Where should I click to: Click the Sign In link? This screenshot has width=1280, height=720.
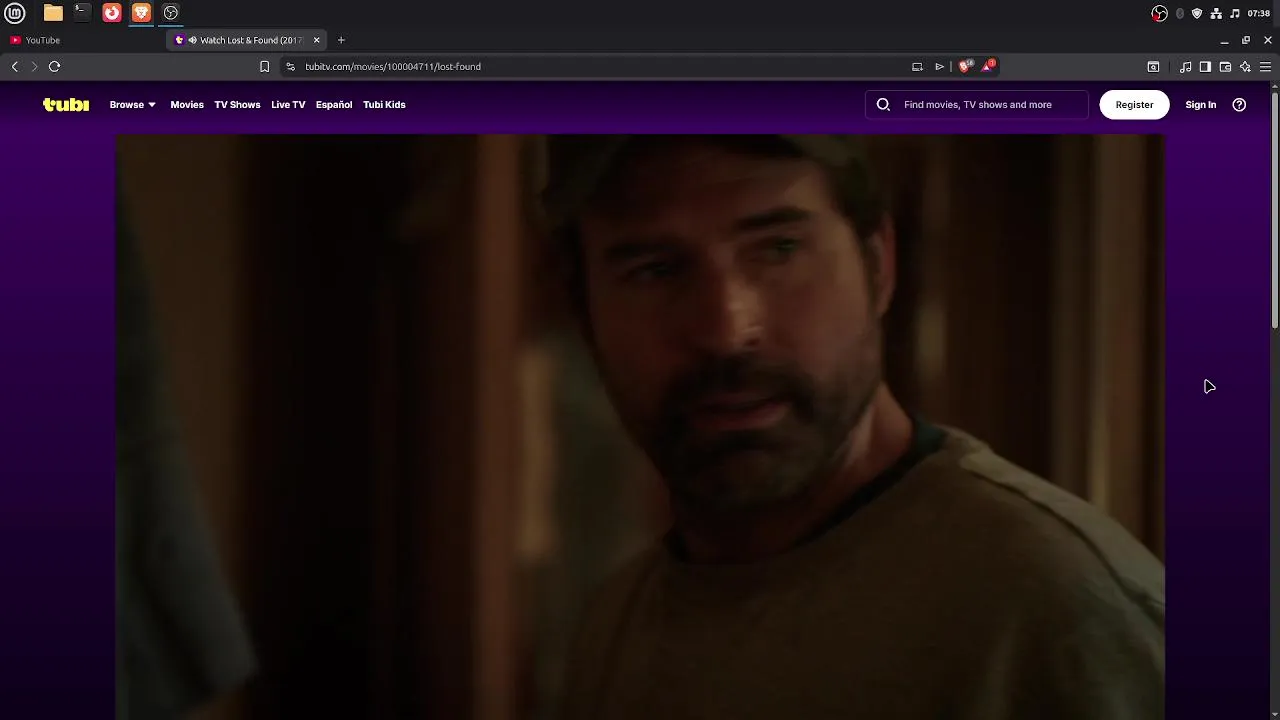[1200, 104]
